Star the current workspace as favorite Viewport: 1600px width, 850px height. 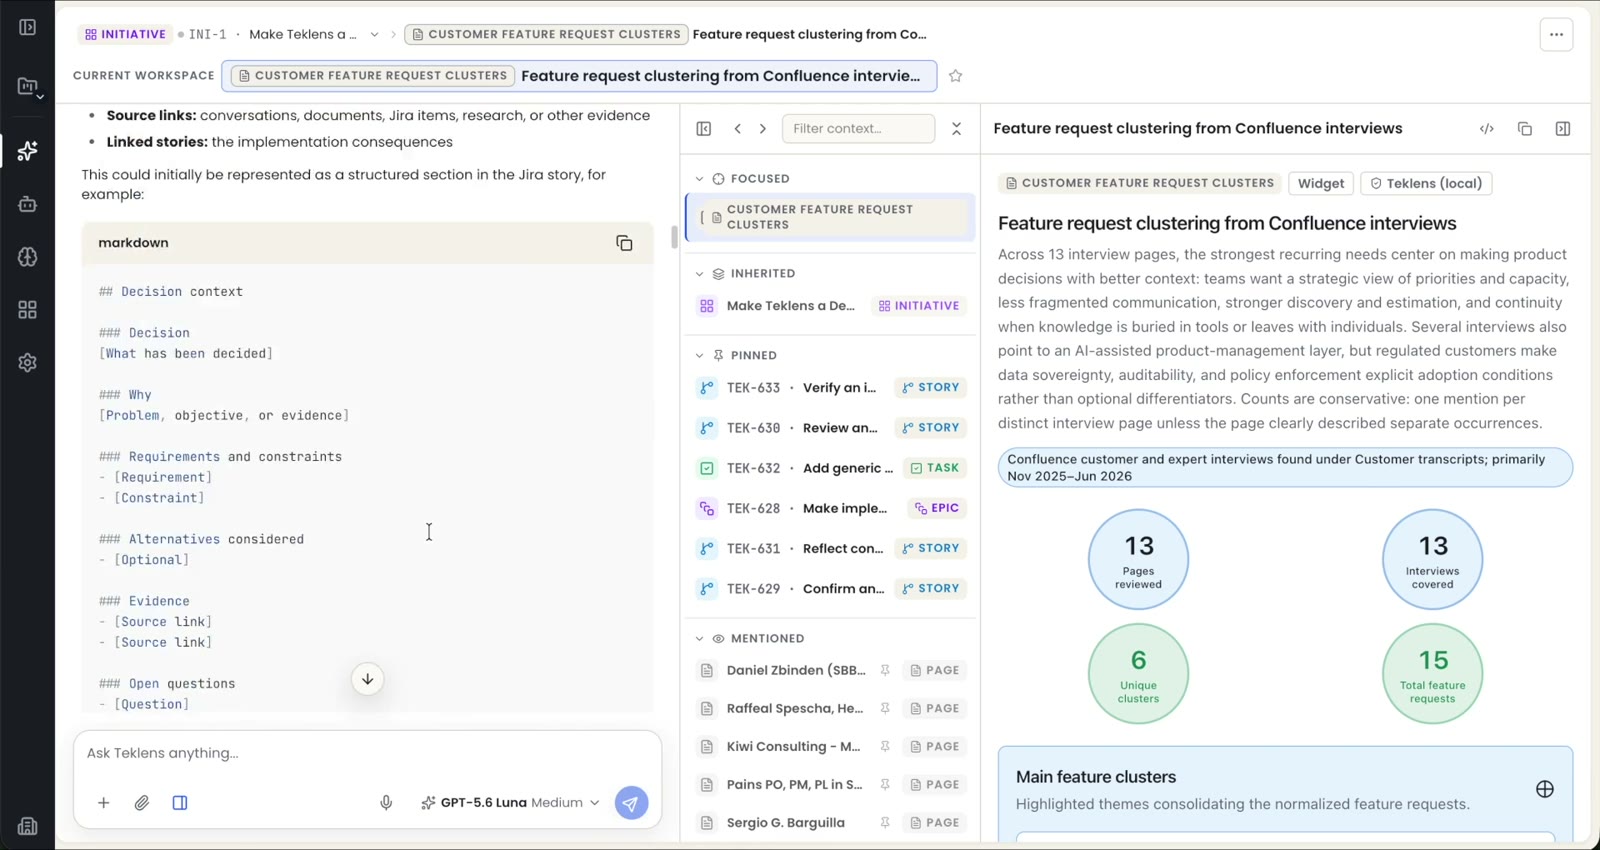pyautogui.click(x=955, y=76)
